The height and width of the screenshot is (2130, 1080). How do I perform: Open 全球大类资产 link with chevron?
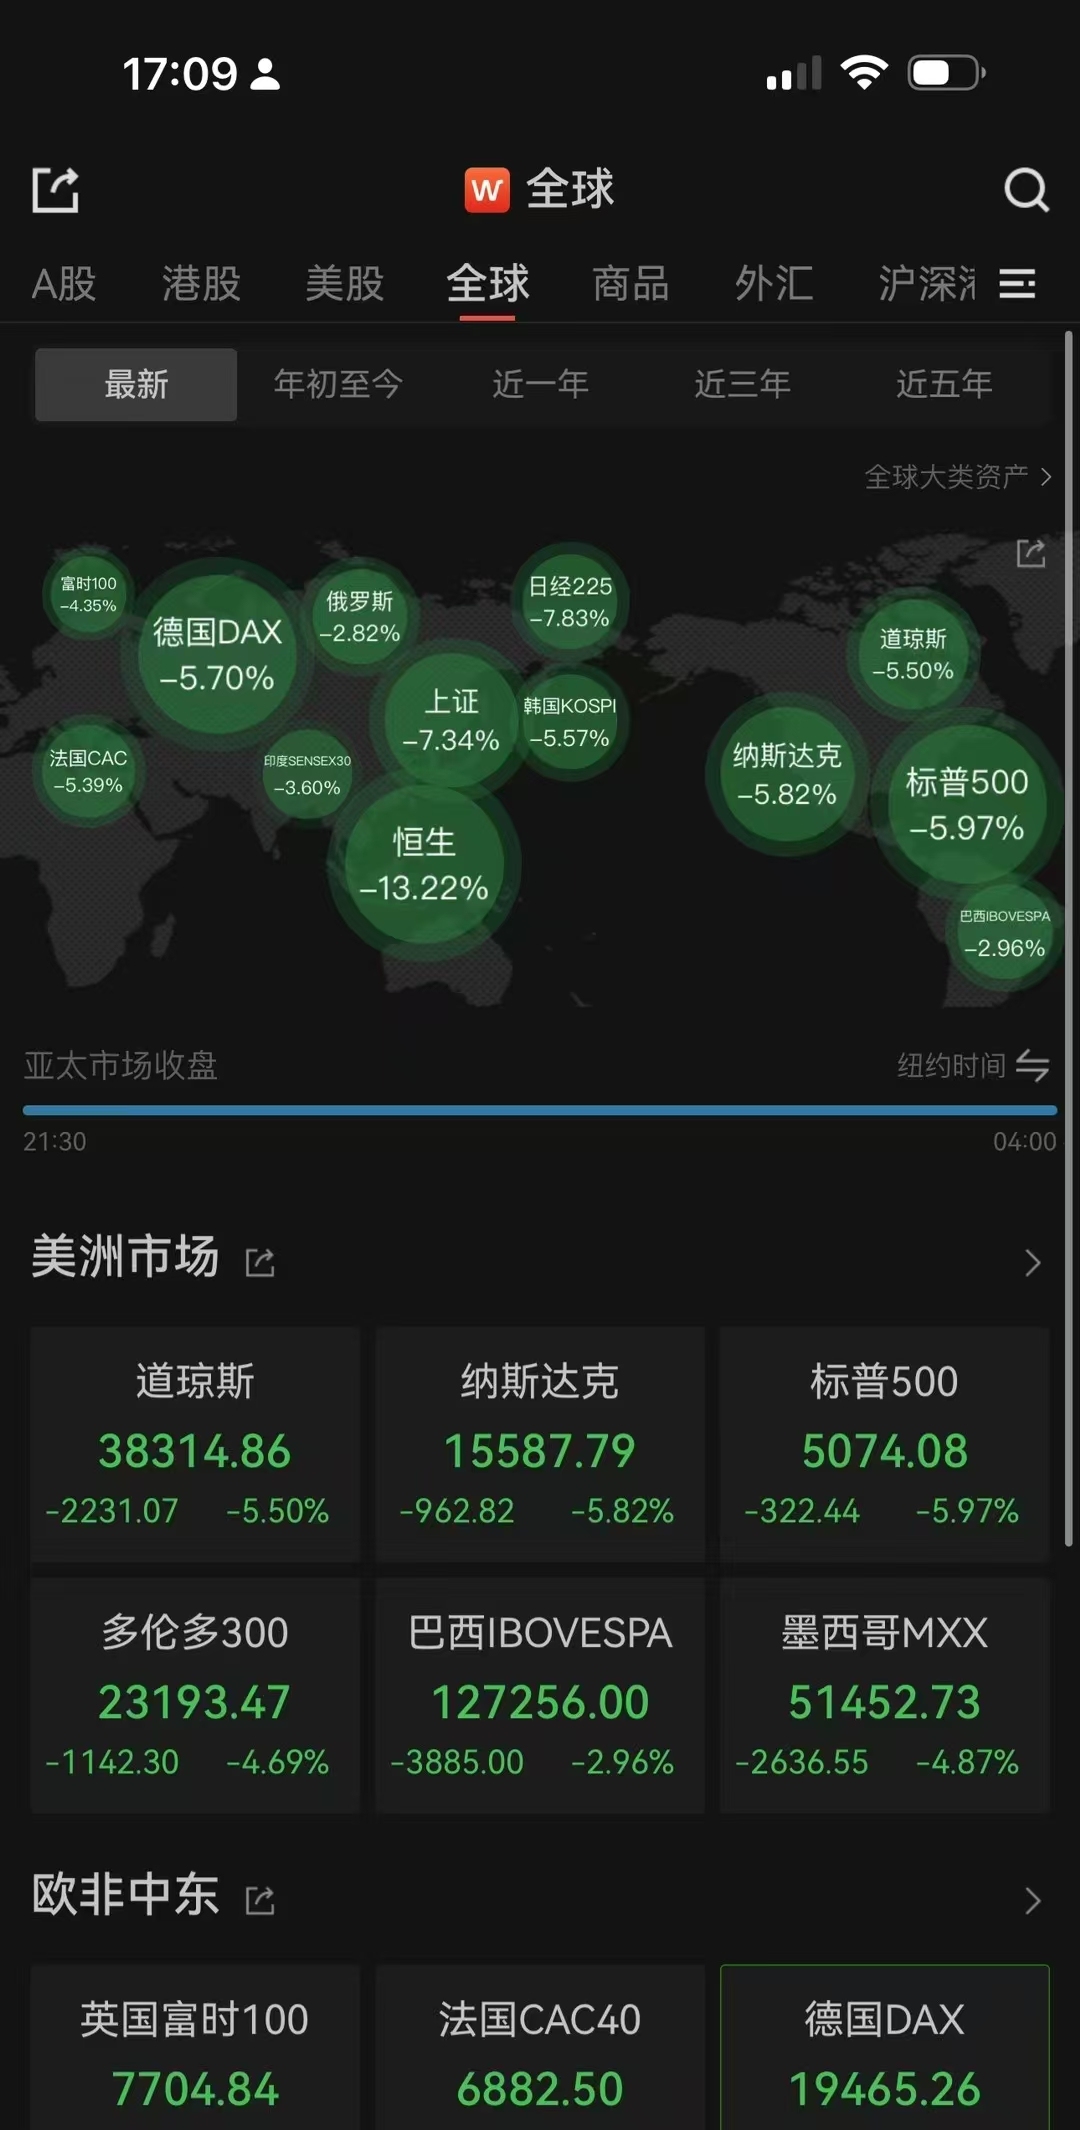958,477
